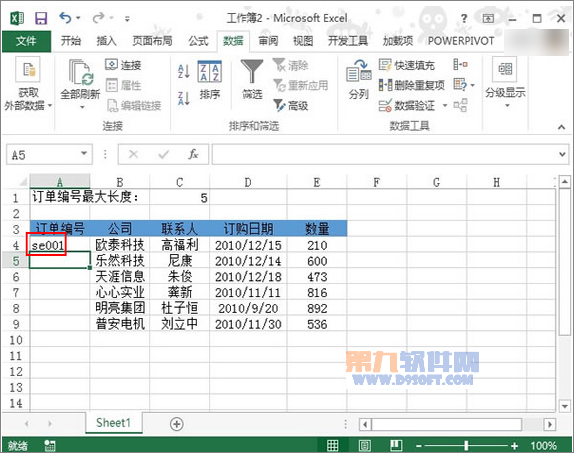Select column D header
574x453 pixels.
(248, 182)
